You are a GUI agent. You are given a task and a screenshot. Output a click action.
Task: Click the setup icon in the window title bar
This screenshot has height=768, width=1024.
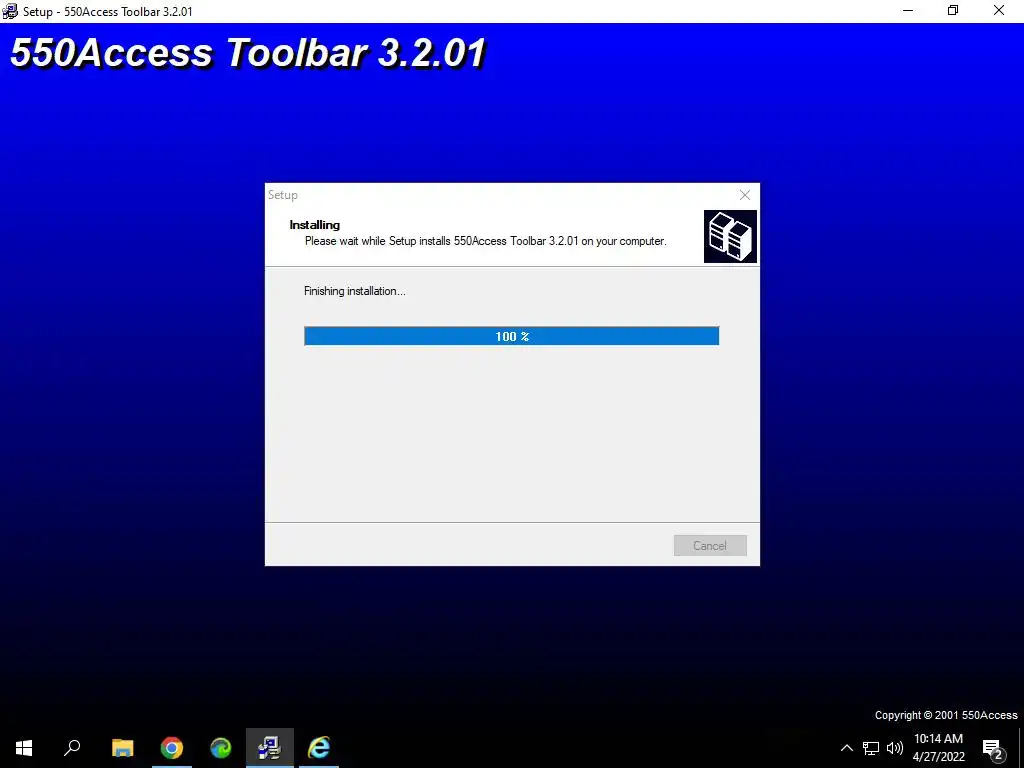tap(10, 11)
